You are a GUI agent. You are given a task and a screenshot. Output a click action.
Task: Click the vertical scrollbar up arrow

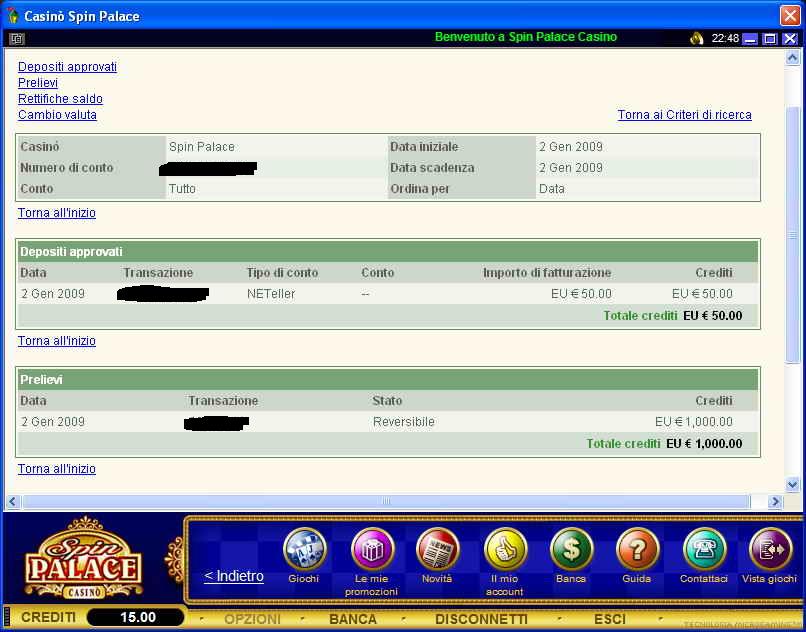pos(792,57)
